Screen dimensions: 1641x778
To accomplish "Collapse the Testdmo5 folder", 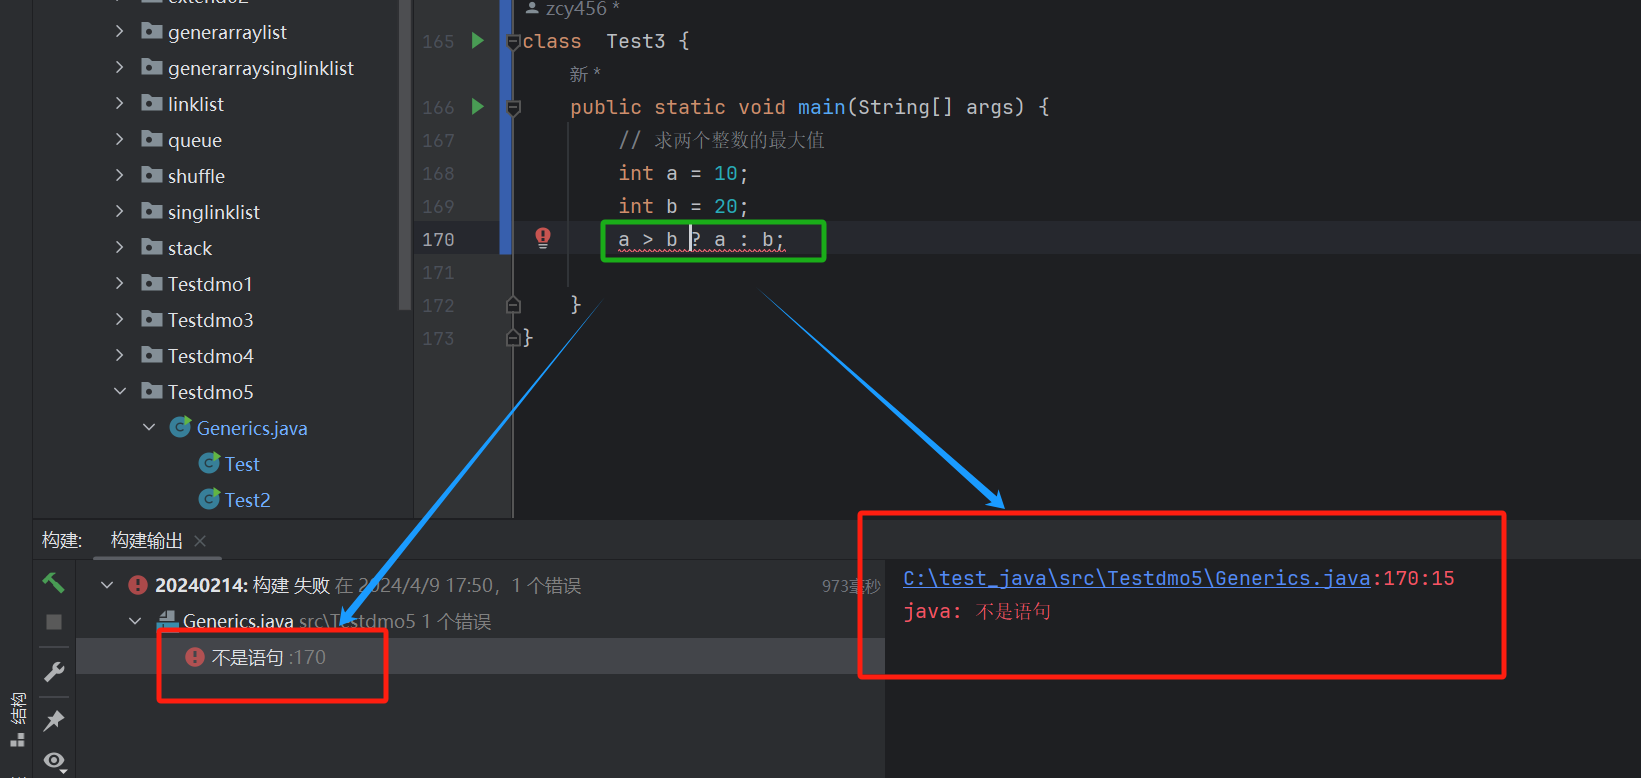I will (x=120, y=392).
